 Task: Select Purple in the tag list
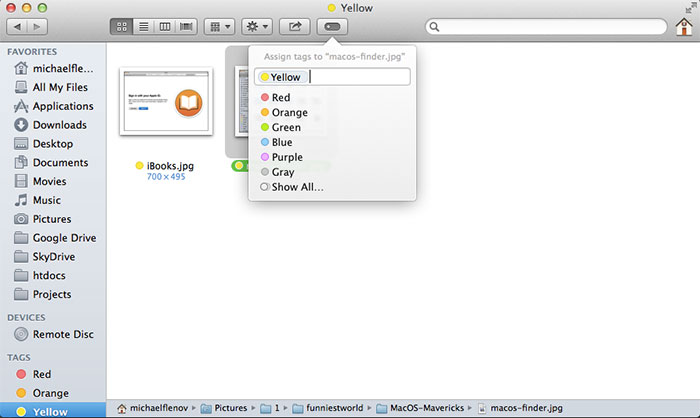[287, 157]
